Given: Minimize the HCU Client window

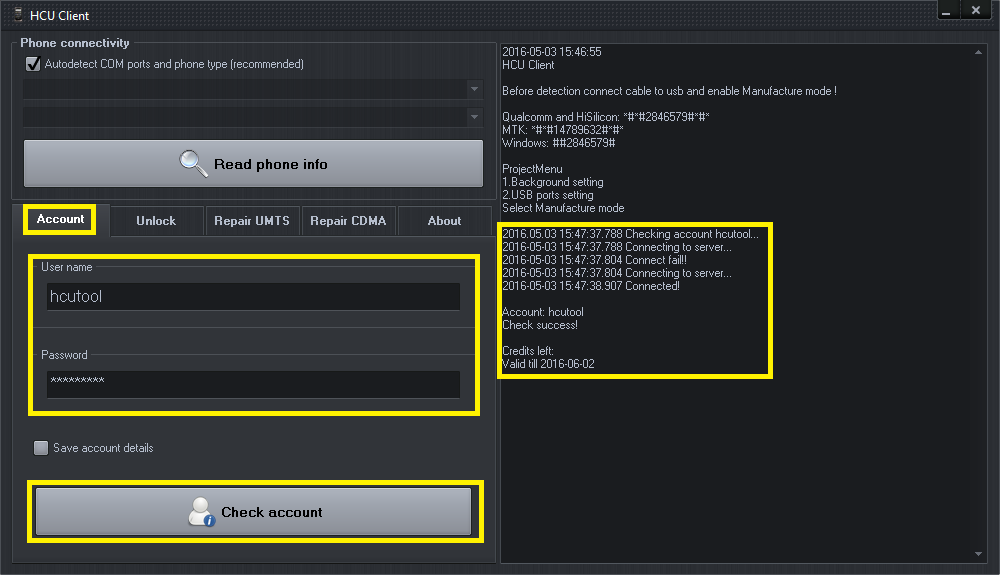Looking at the screenshot, I should (x=946, y=11).
